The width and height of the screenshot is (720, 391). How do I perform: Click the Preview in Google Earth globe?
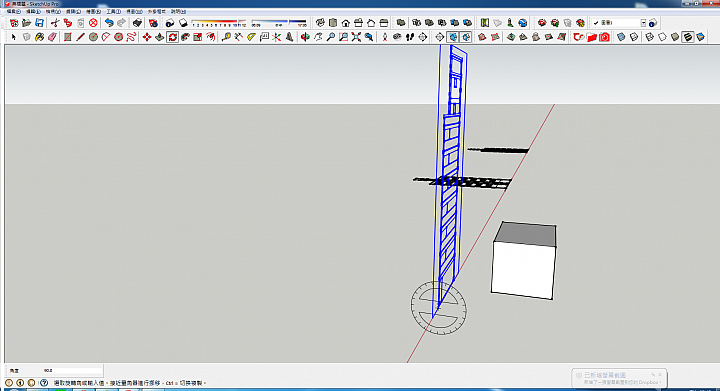[x=523, y=22]
